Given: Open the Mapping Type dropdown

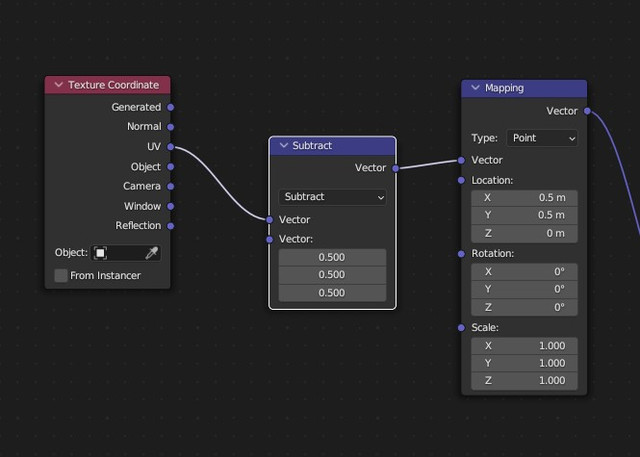Looking at the screenshot, I should [x=542, y=138].
